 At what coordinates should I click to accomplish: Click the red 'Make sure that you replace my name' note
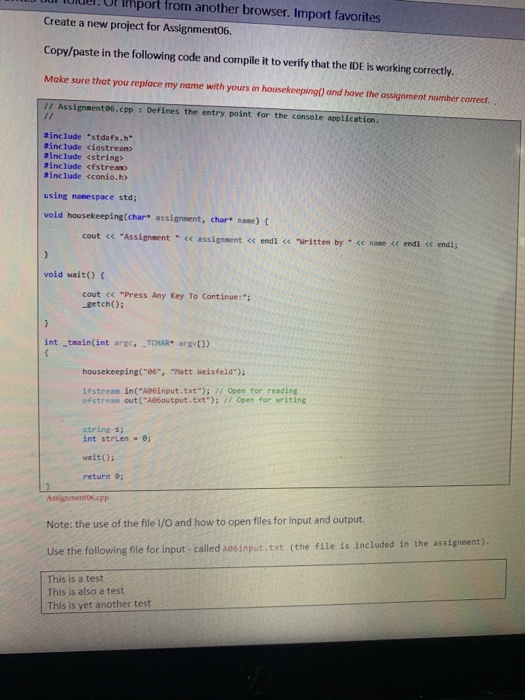tap(267, 89)
